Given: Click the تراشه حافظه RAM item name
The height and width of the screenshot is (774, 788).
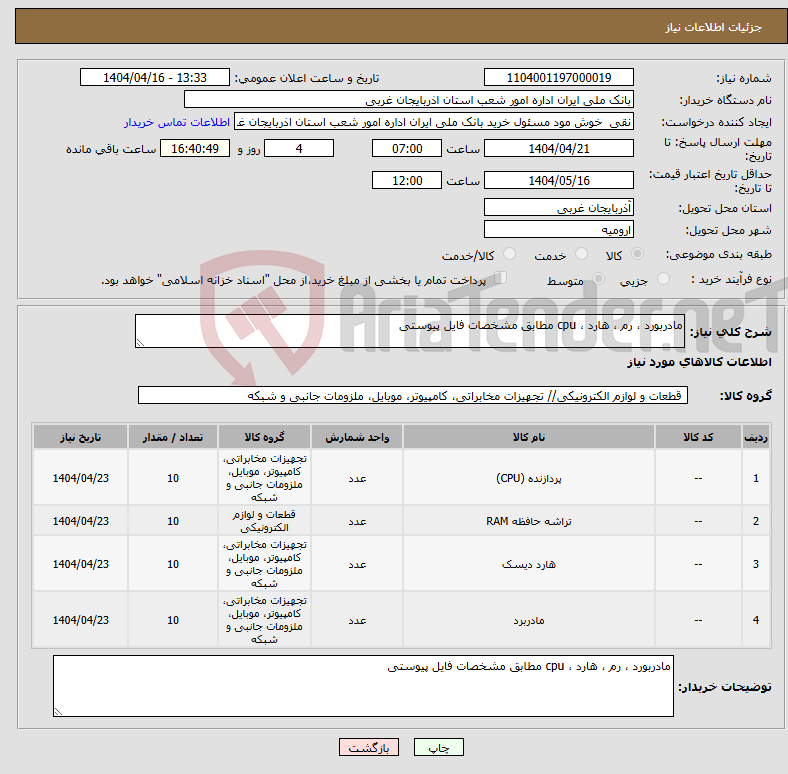Looking at the screenshot, I should tap(529, 521).
